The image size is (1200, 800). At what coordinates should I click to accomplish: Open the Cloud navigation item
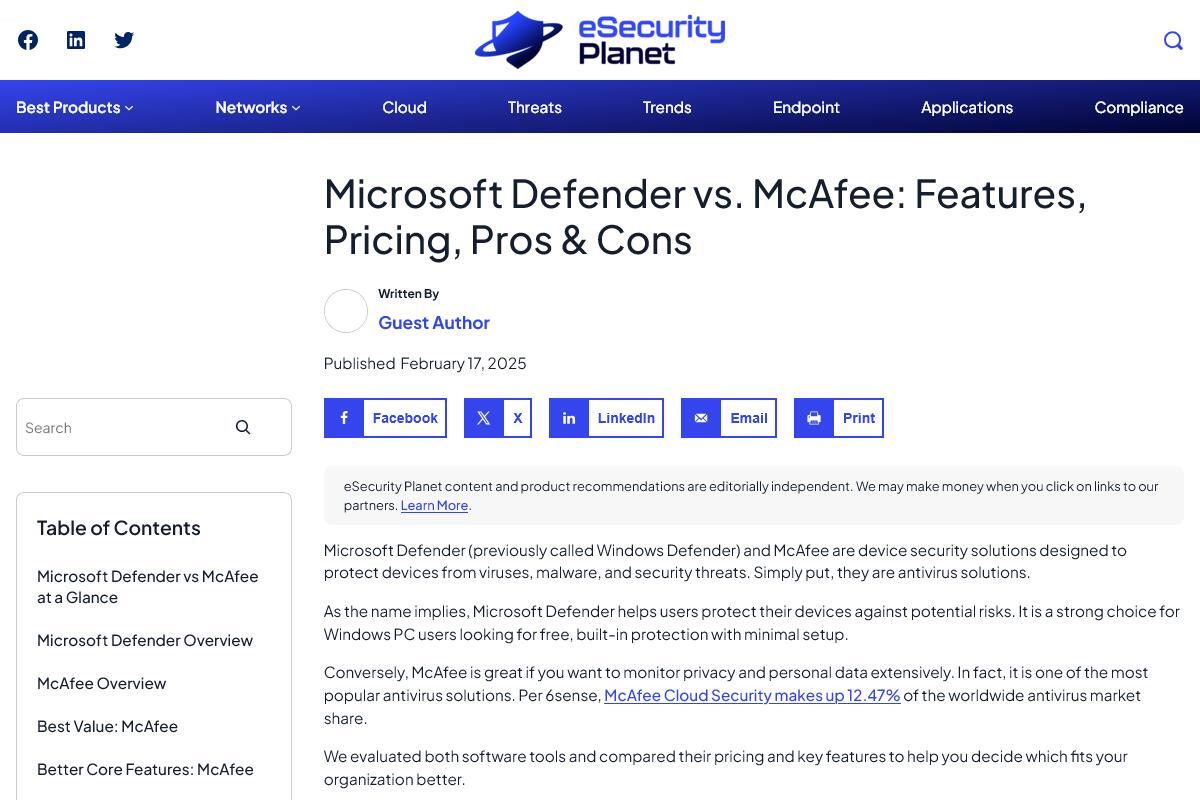(x=404, y=107)
